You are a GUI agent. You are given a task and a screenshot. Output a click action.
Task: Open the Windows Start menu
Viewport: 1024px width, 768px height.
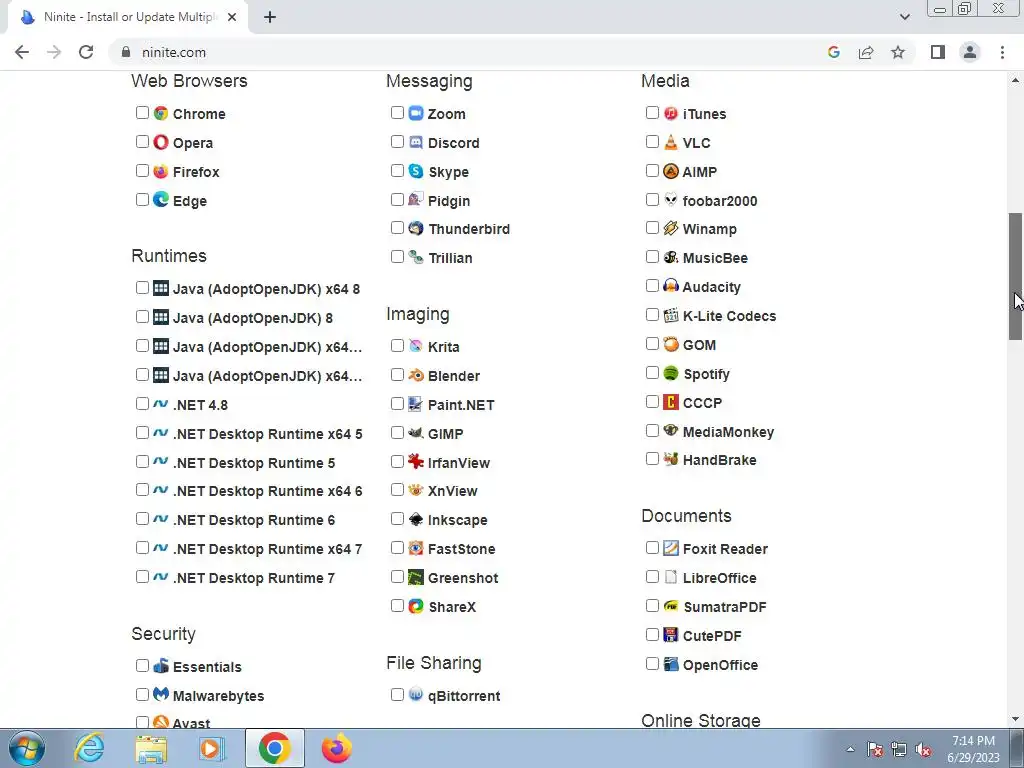27,748
